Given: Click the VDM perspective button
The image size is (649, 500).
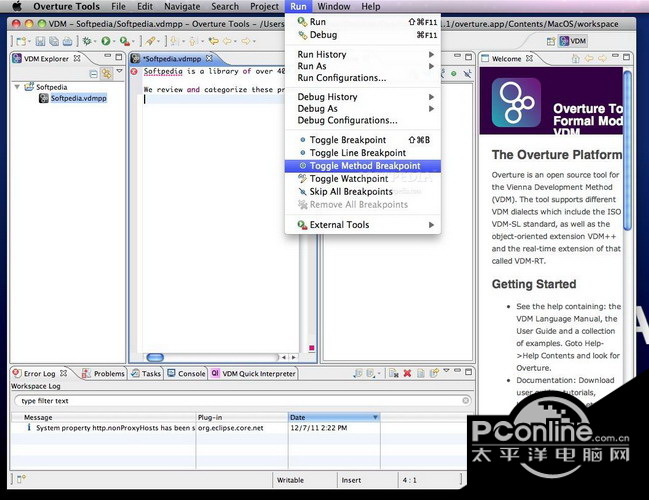Looking at the screenshot, I should coord(573,41).
